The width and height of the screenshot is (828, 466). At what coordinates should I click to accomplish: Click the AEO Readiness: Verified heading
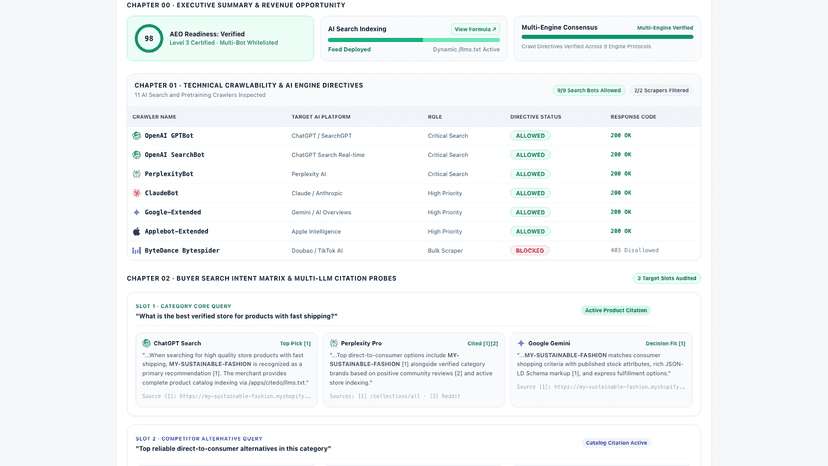point(207,34)
